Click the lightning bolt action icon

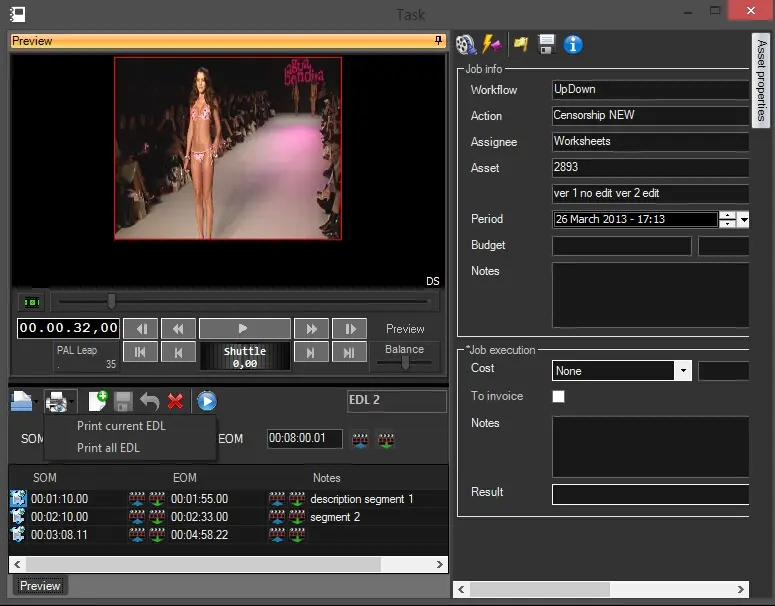[493, 45]
